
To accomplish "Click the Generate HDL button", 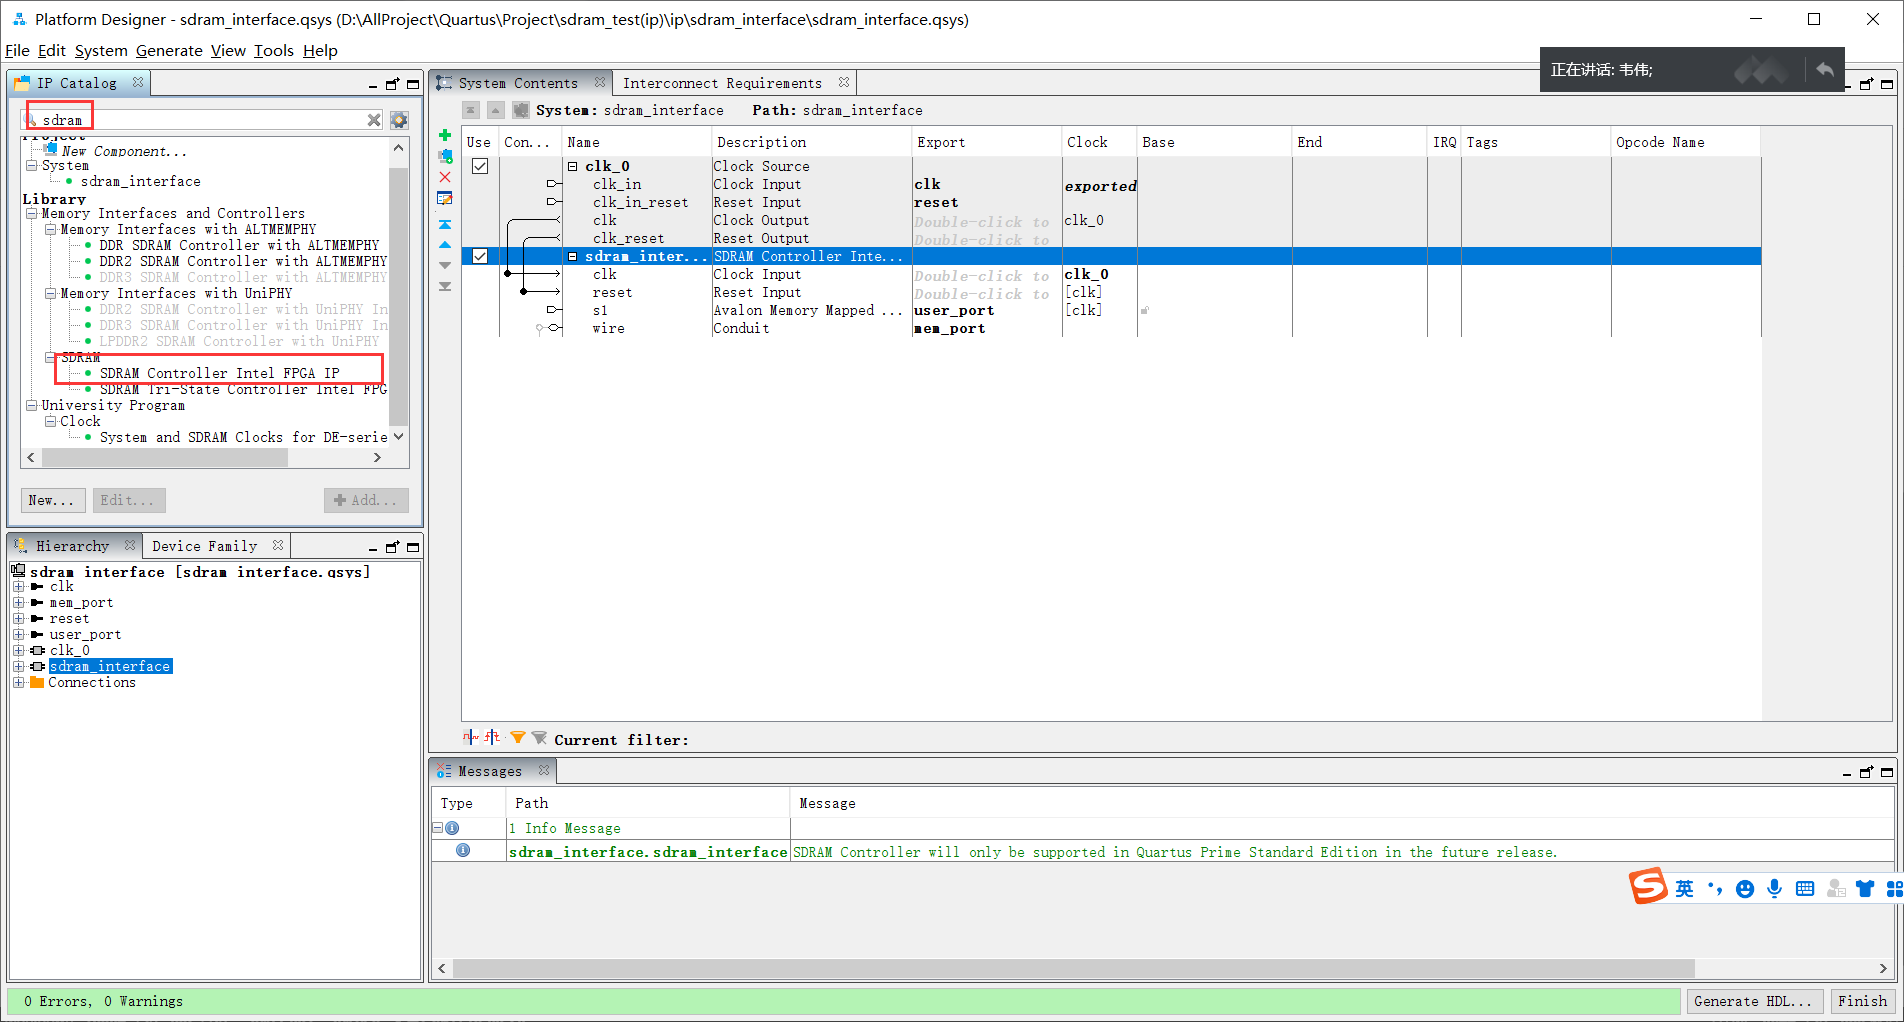I will coord(1754,1001).
